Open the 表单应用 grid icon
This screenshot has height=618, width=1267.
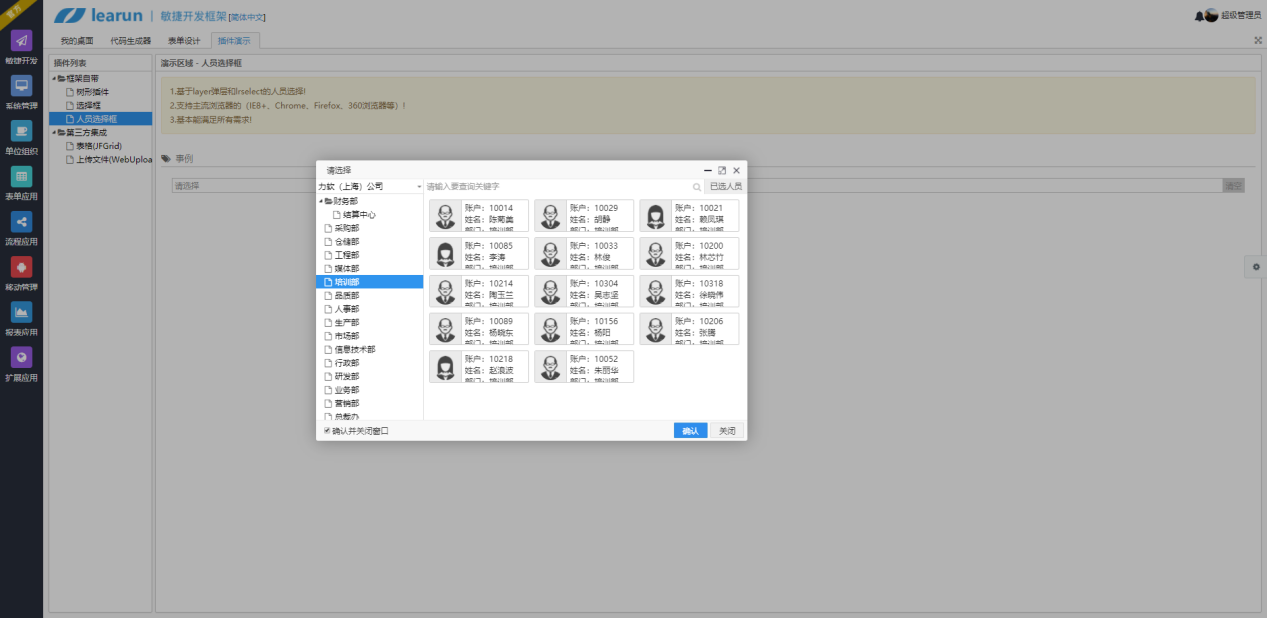[x=21, y=176]
